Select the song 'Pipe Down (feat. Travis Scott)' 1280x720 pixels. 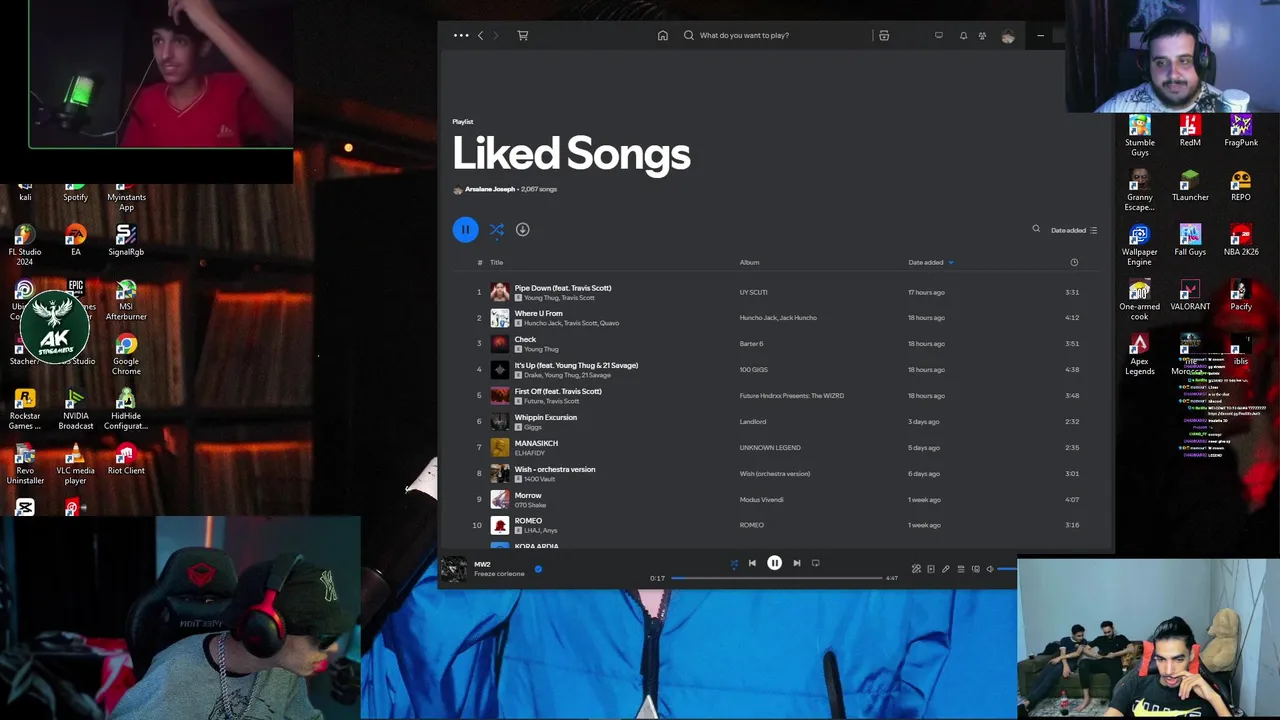pos(563,288)
